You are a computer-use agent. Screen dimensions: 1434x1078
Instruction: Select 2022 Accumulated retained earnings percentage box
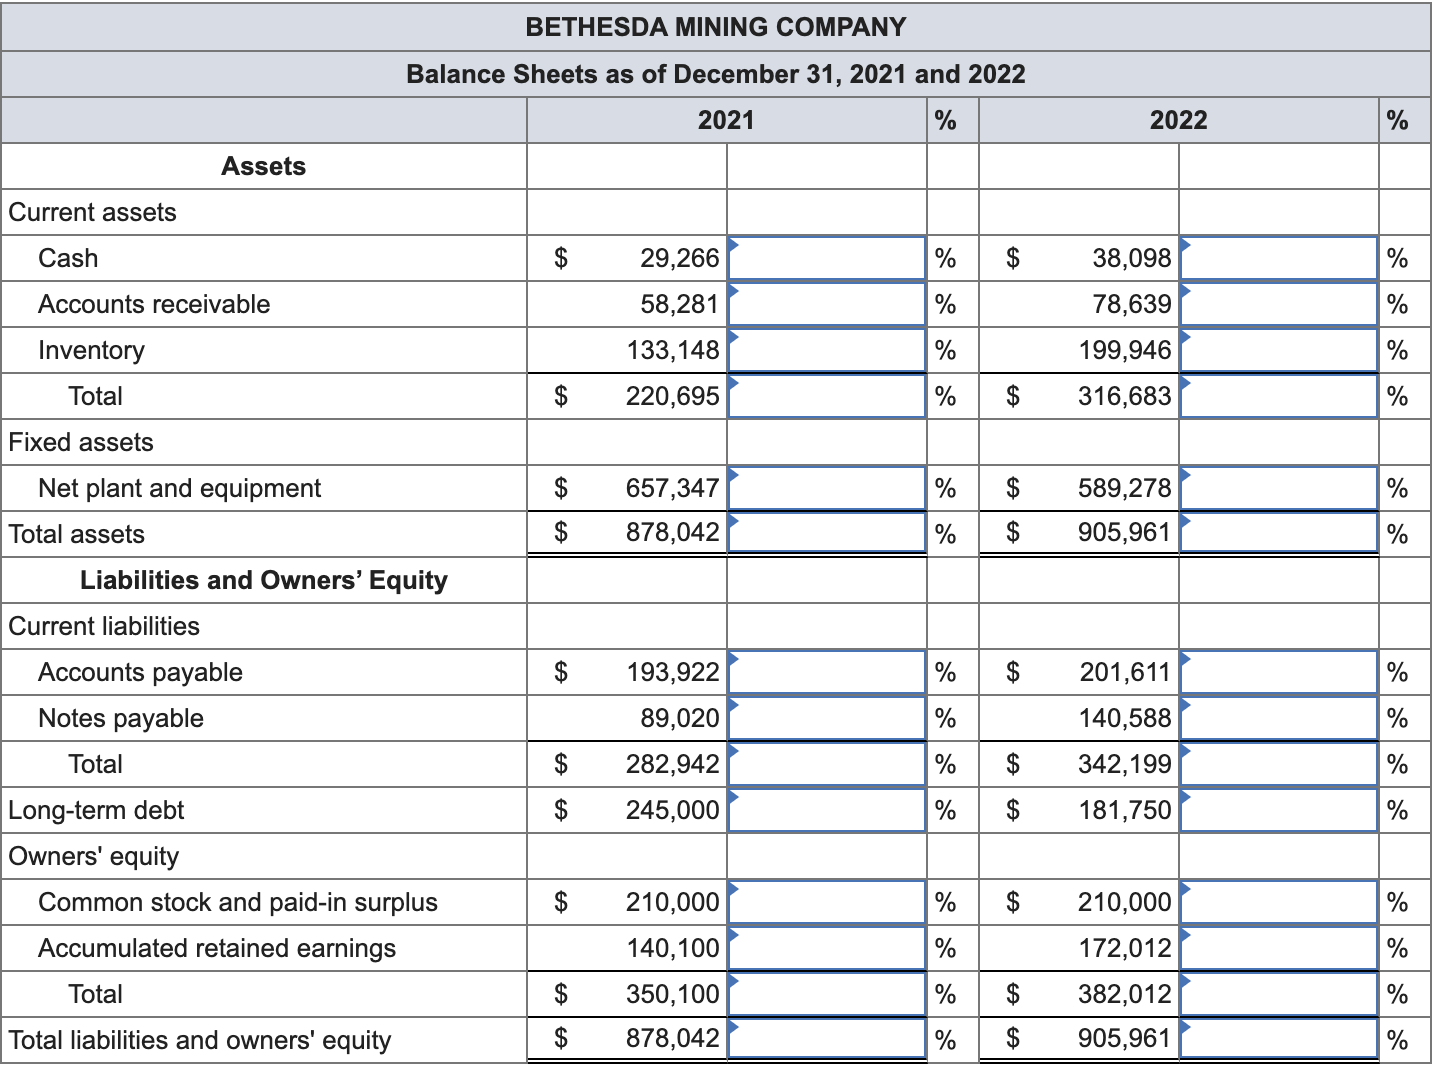tap(1279, 948)
